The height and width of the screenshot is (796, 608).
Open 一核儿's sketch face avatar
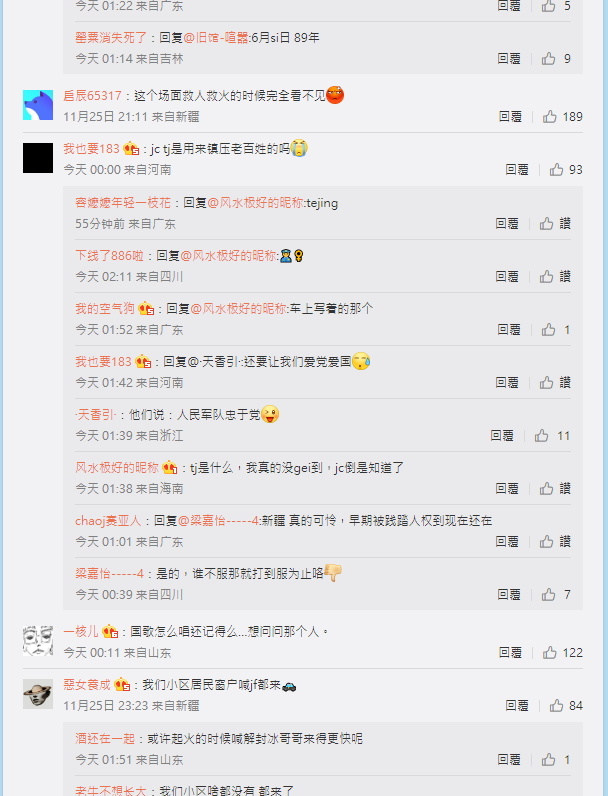coord(38,641)
